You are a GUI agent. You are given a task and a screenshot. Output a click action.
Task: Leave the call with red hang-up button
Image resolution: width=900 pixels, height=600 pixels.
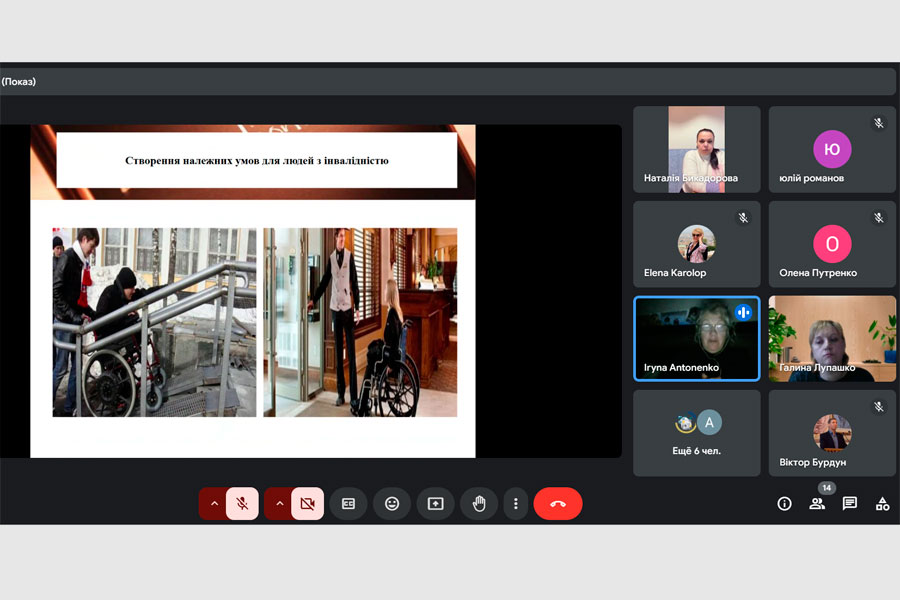558,504
